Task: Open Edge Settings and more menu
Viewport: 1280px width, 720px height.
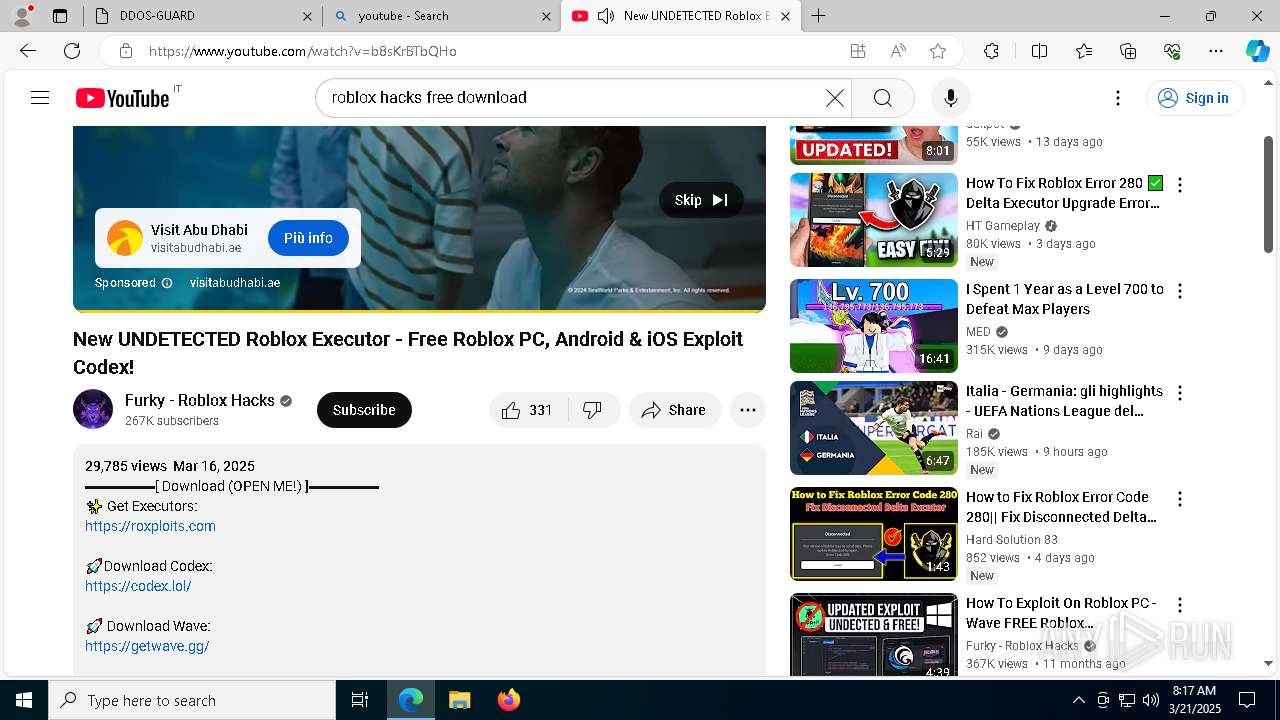Action: (1216, 51)
